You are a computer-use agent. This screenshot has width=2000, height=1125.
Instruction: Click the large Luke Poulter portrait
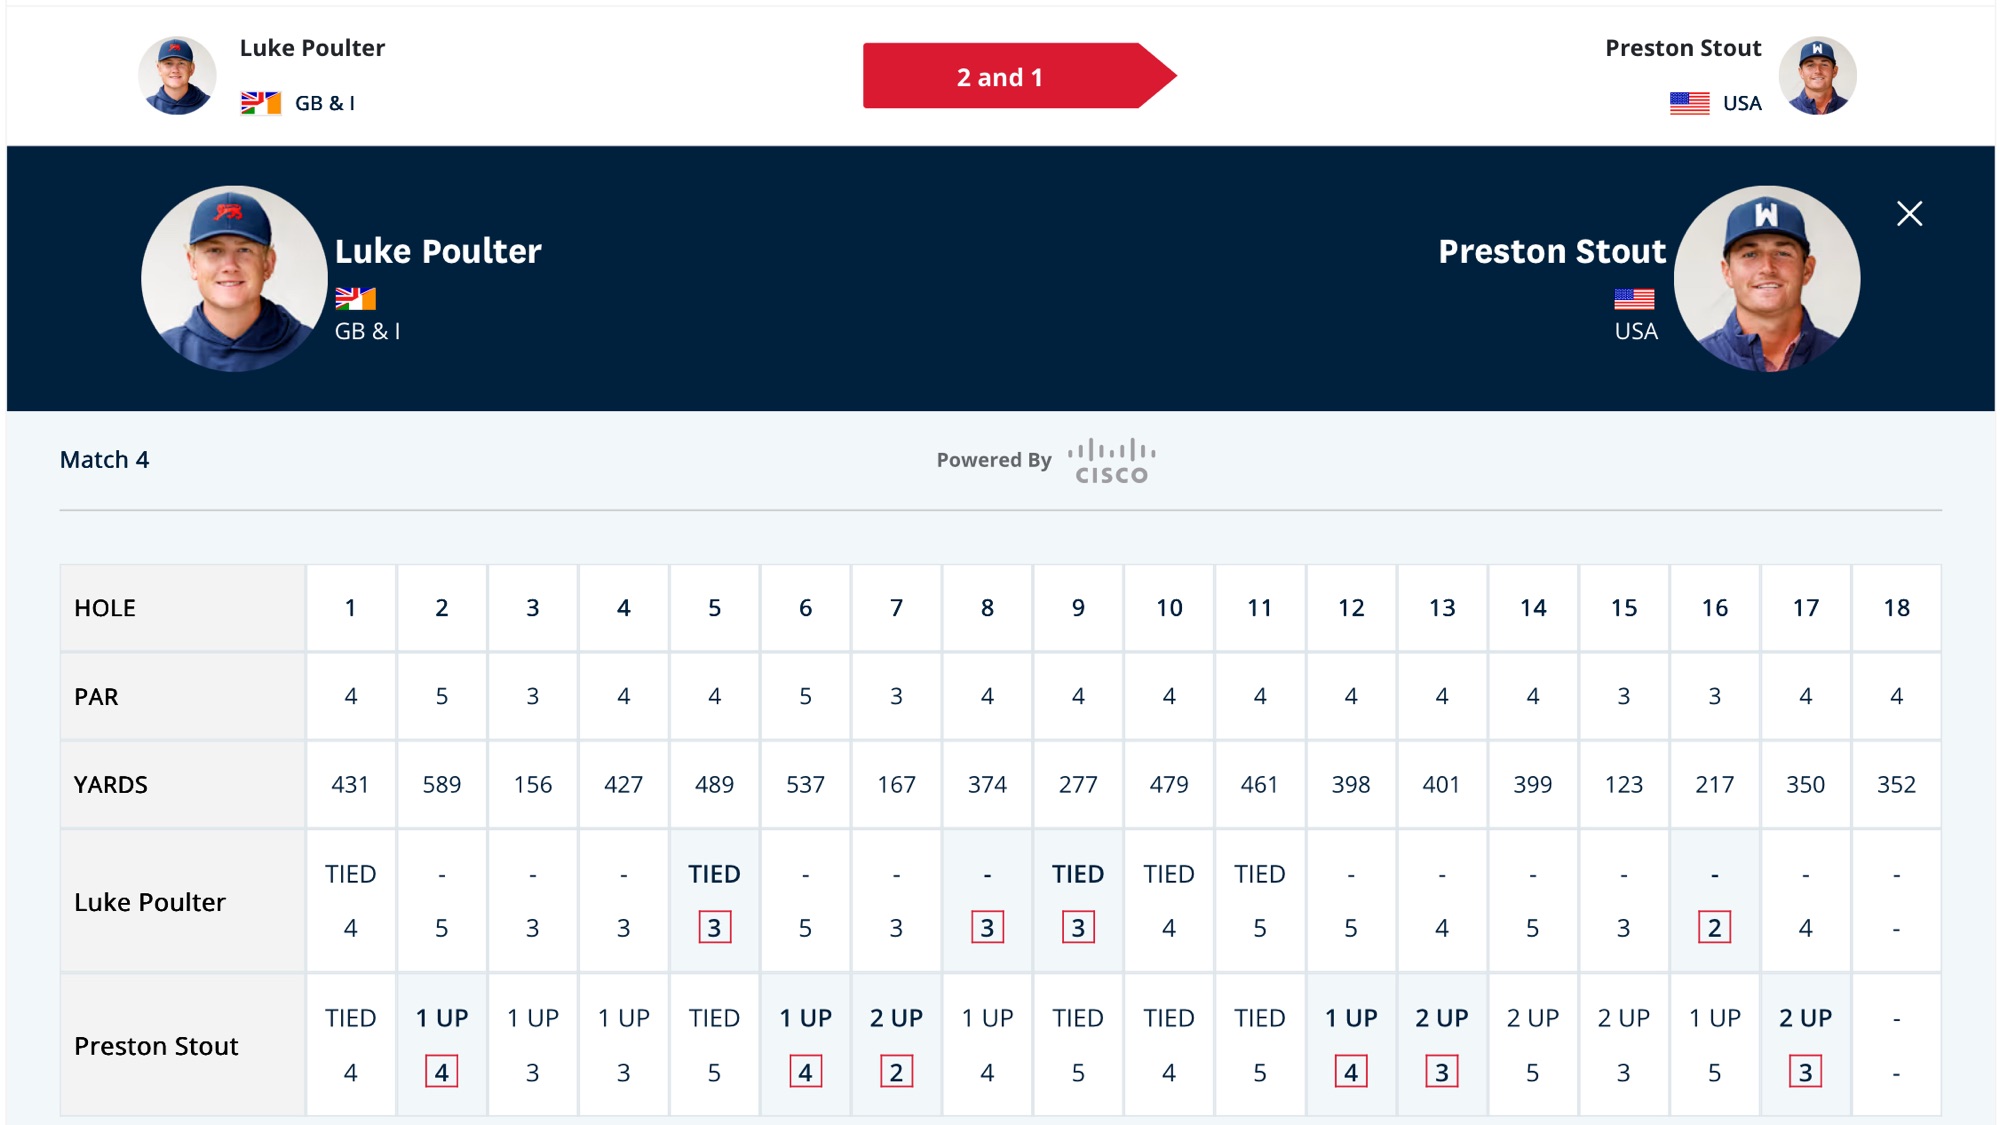234,279
